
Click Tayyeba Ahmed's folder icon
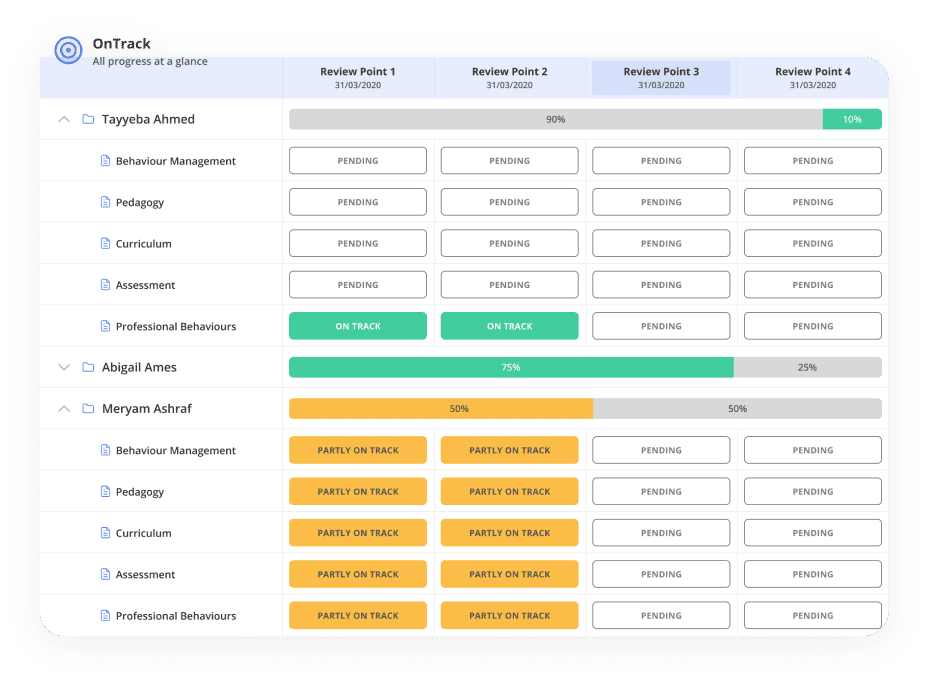(x=88, y=119)
